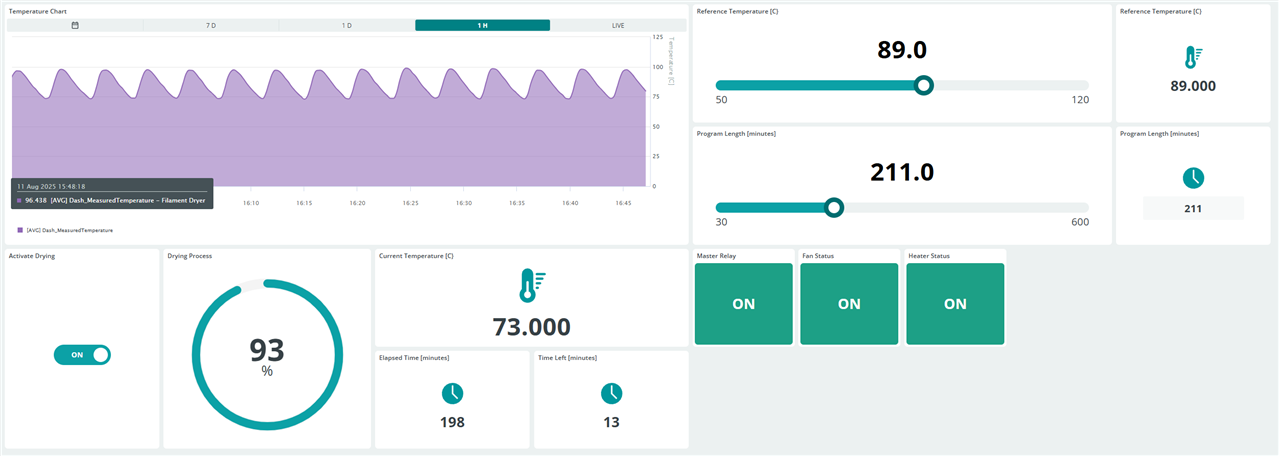The height and width of the screenshot is (456, 1279).
Task: Toggle the Master Relay ON tile
Action: point(744,304)
